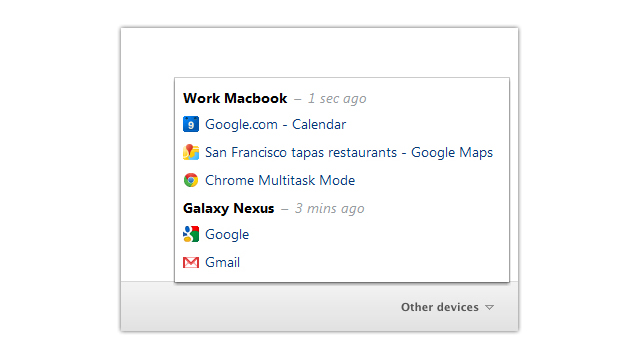
Task: Click the blue Google Calendar favicon
Action: (x=191, y=124)
